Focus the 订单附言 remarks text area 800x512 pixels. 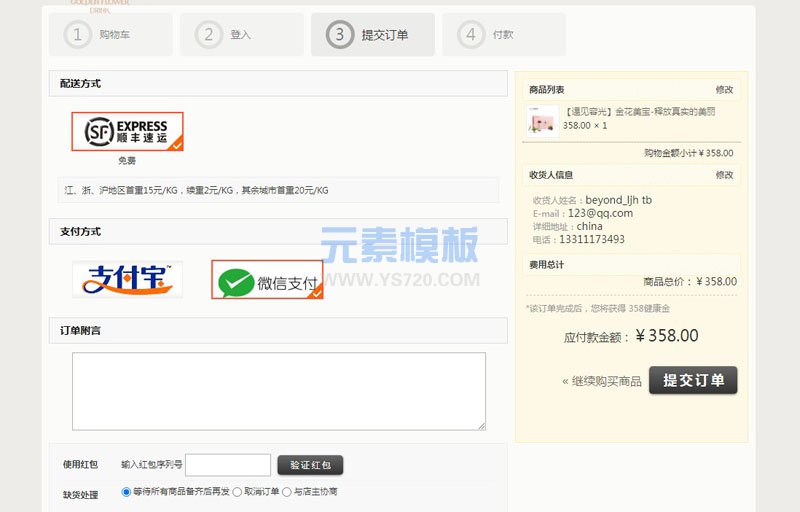pos(279,392)
